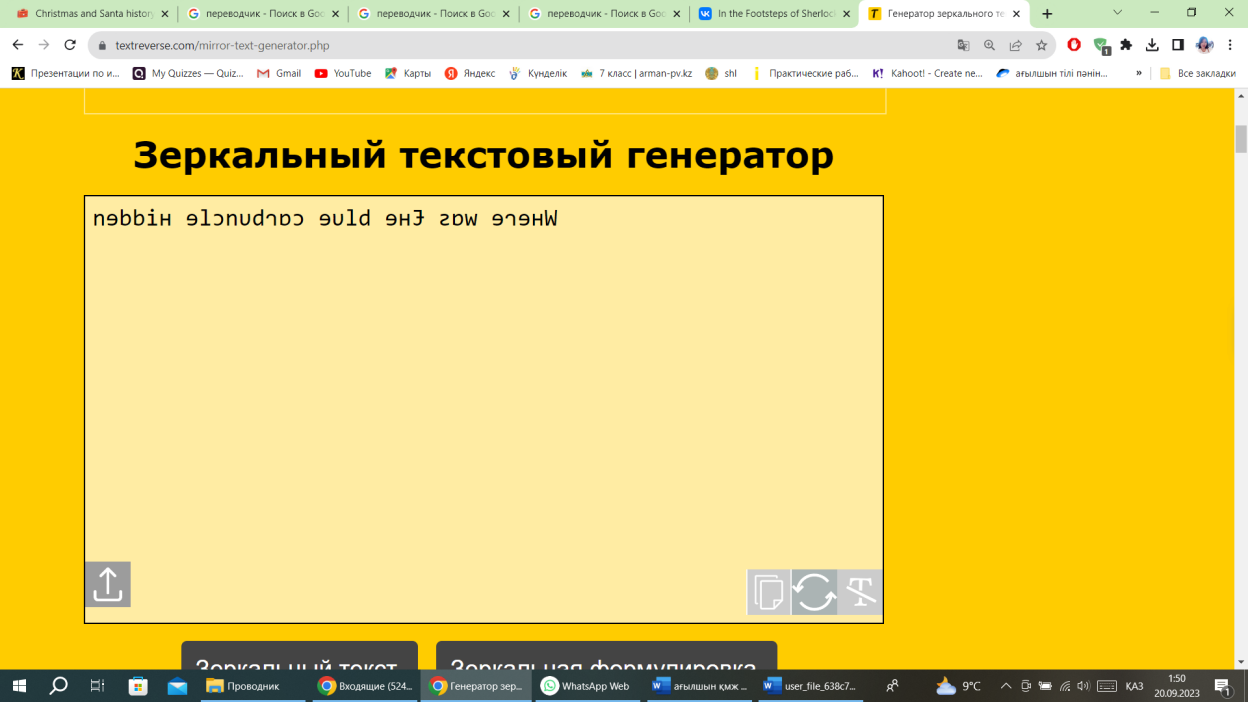Click the page vertical scrollbar thumb
The height and width of the screenshot is (702, 1248).
click(1241, 139)
